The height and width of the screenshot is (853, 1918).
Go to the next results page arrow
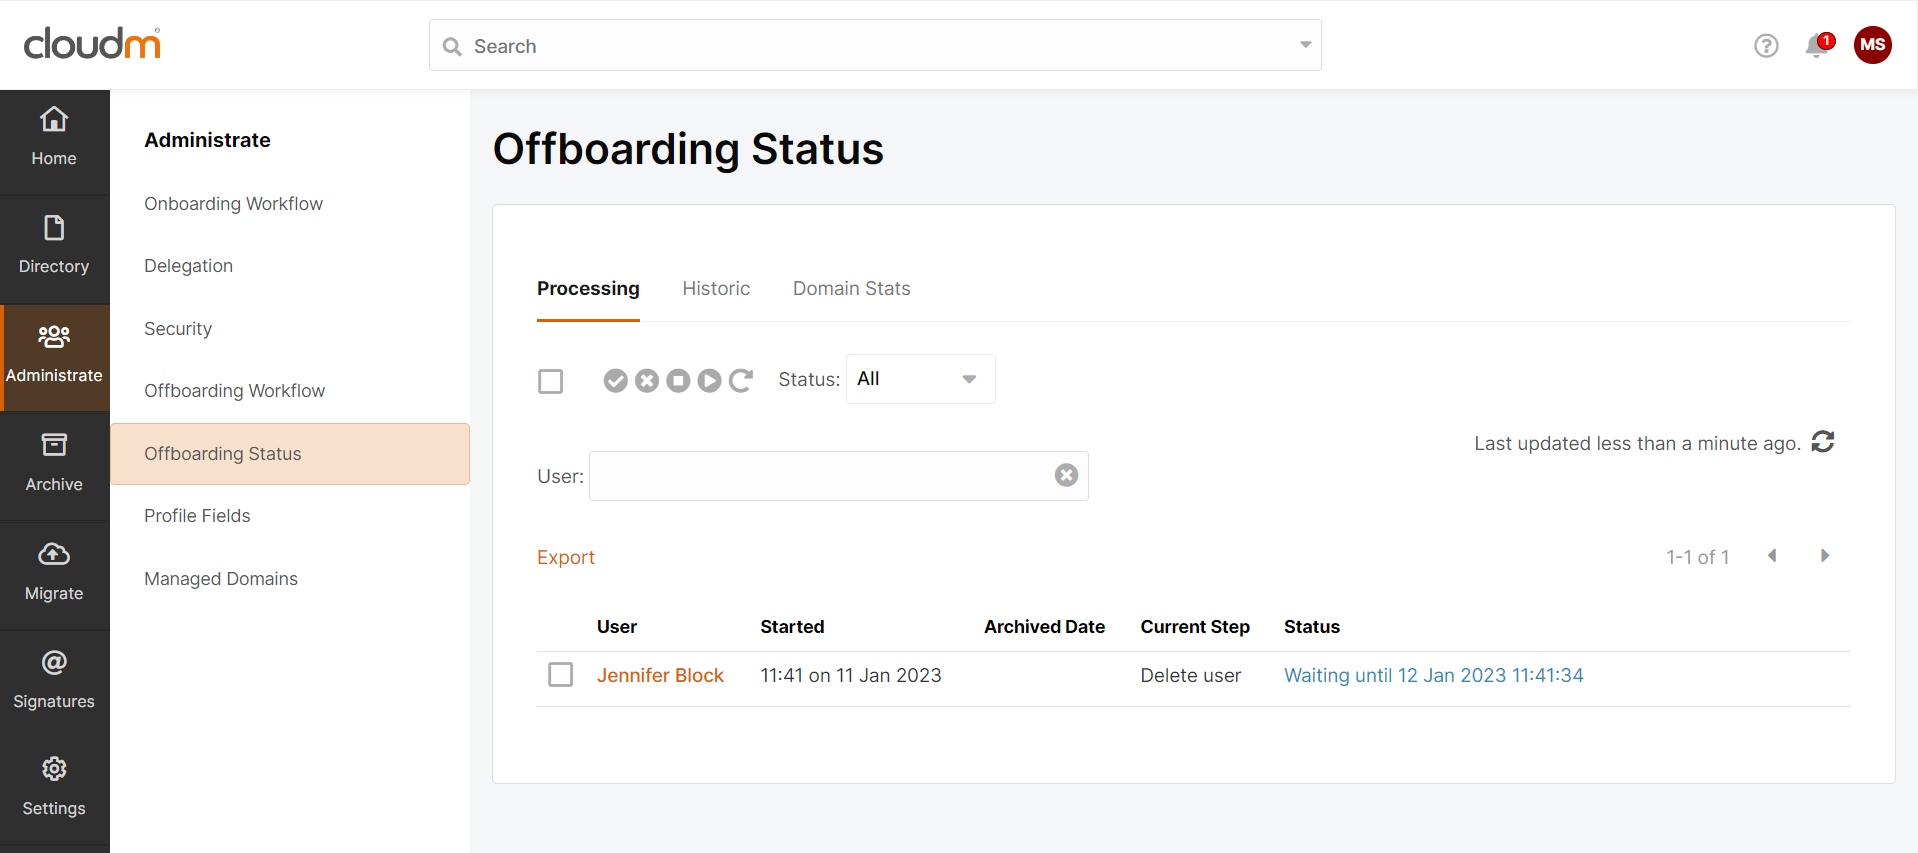(1825, 556)
